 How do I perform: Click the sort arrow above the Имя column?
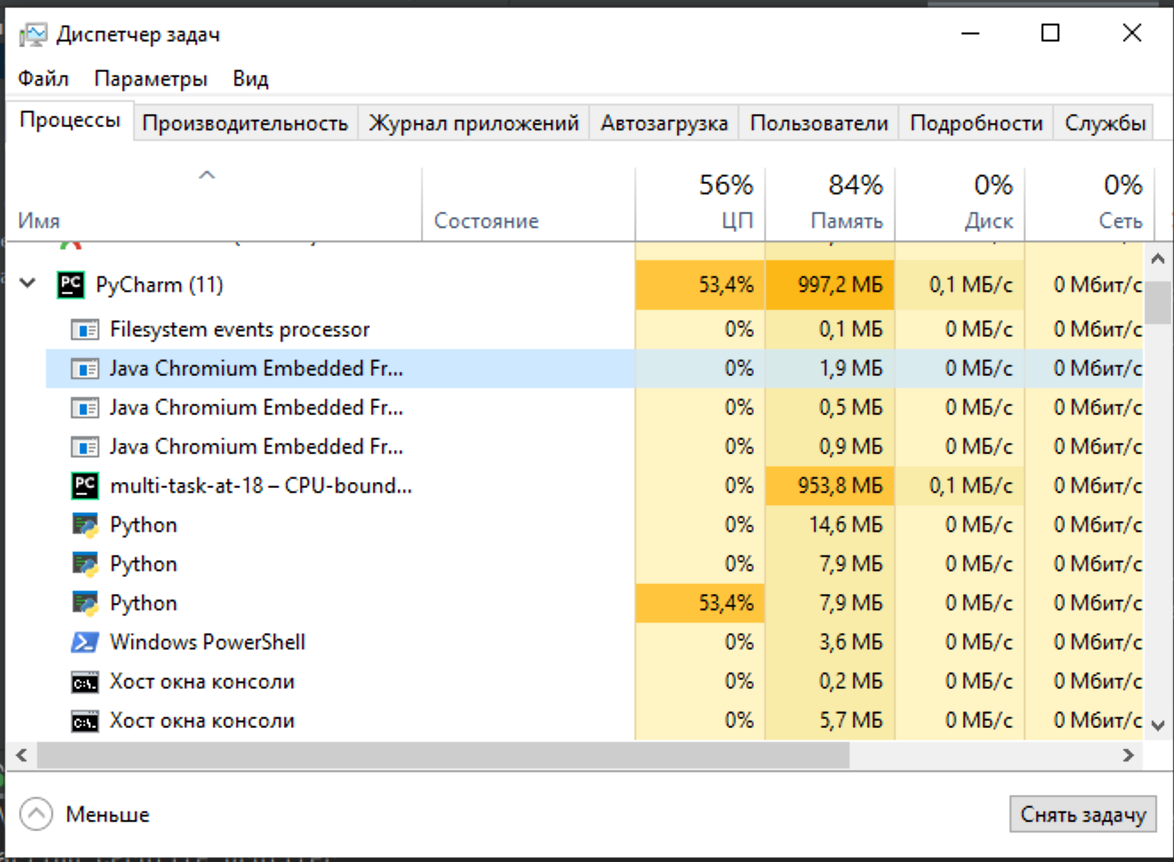tap(207, 175)
